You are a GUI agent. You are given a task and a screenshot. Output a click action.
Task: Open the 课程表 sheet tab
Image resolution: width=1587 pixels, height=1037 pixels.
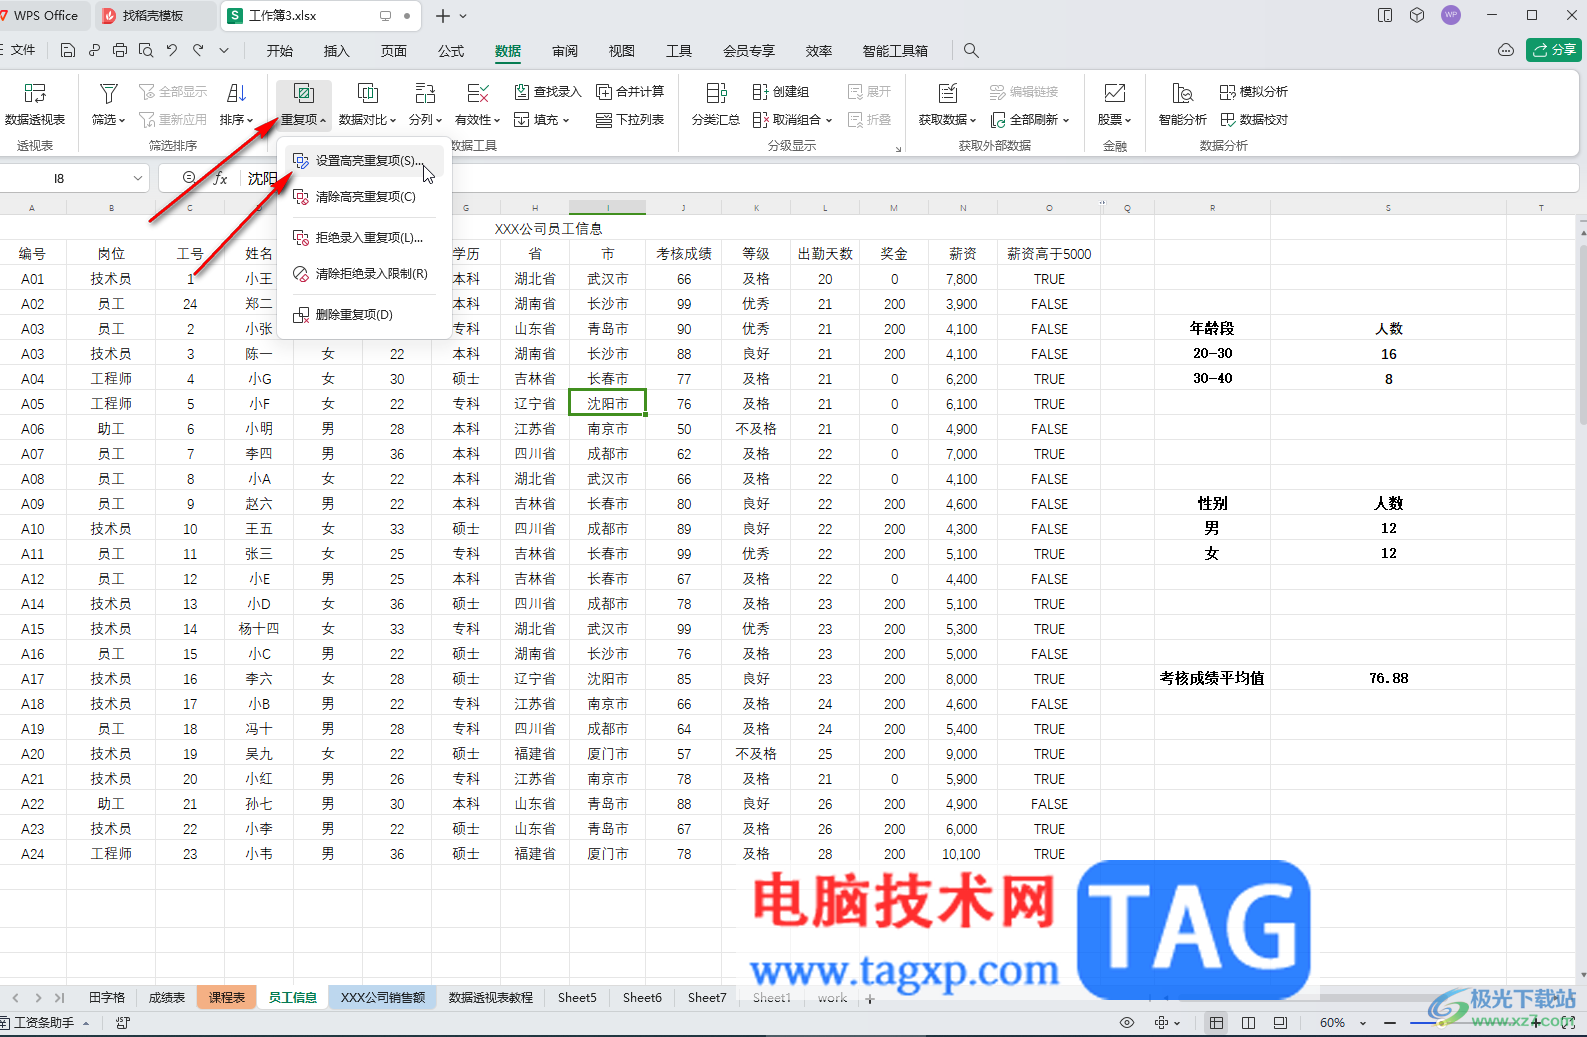coord(227,998)
